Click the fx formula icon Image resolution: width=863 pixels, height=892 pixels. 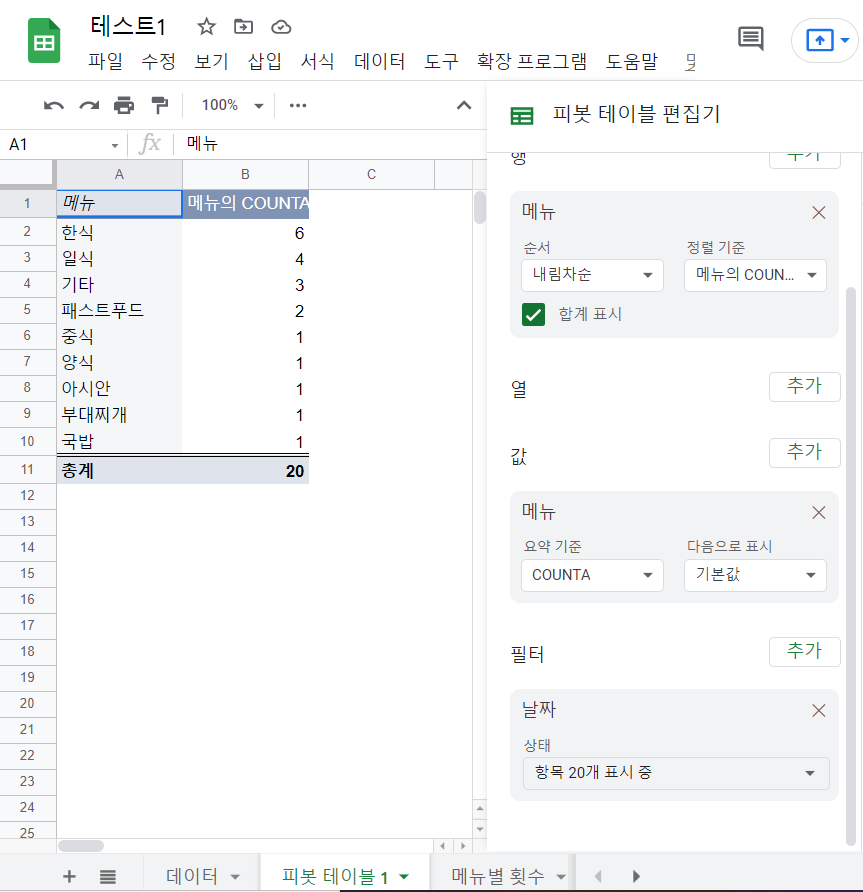tap(150, 144)
